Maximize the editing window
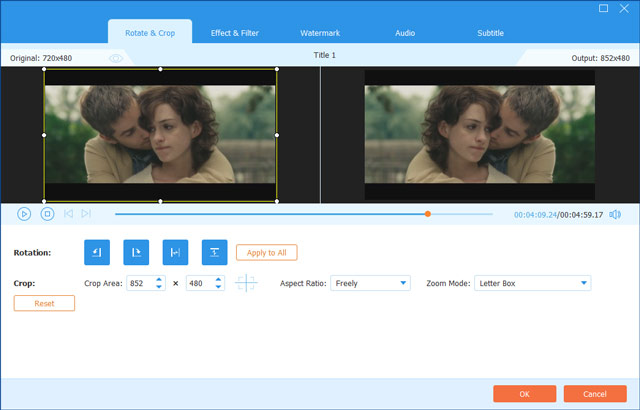 tap(603, 8)
